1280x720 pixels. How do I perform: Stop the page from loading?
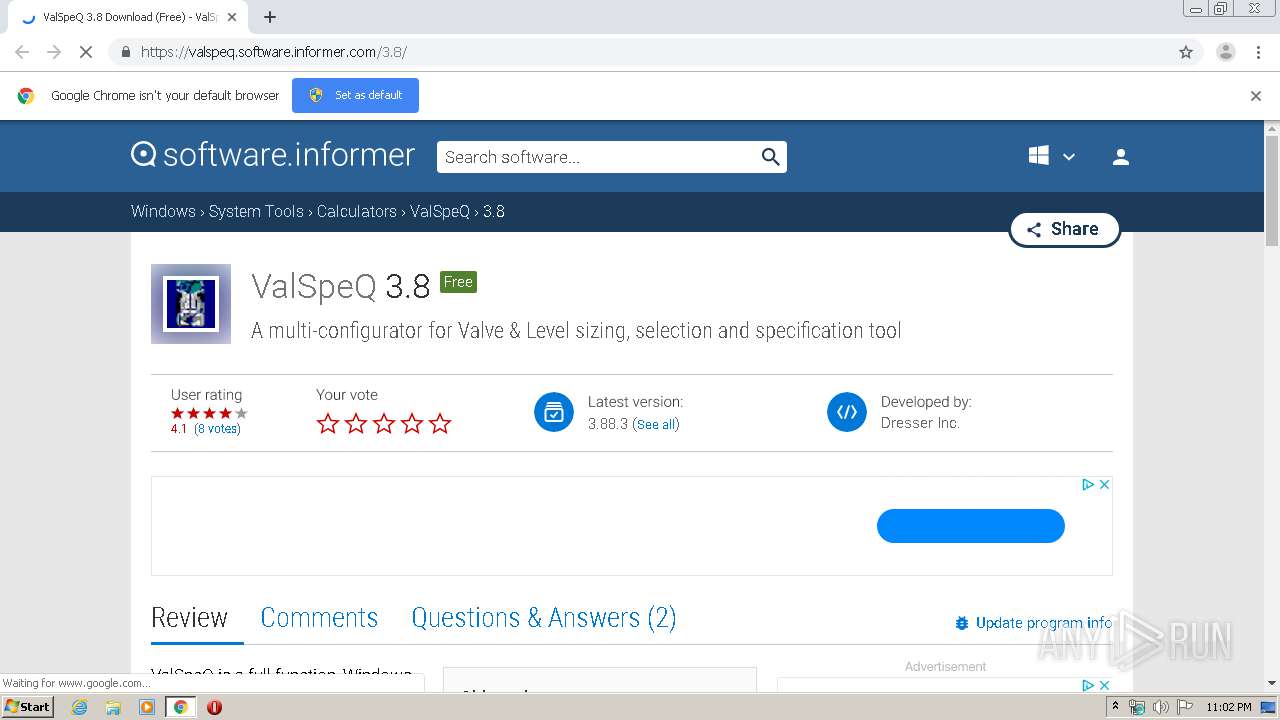pyautogui.click(x=86, y=52)
